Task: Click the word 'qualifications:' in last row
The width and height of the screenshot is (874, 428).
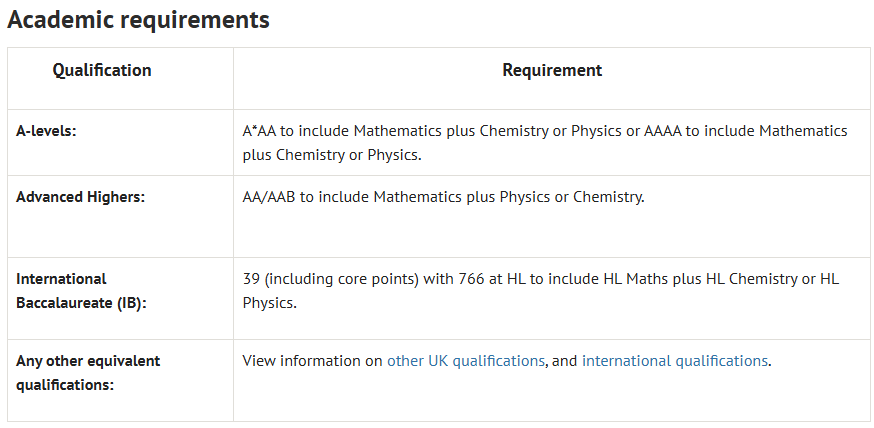Action: click(65, 385)
